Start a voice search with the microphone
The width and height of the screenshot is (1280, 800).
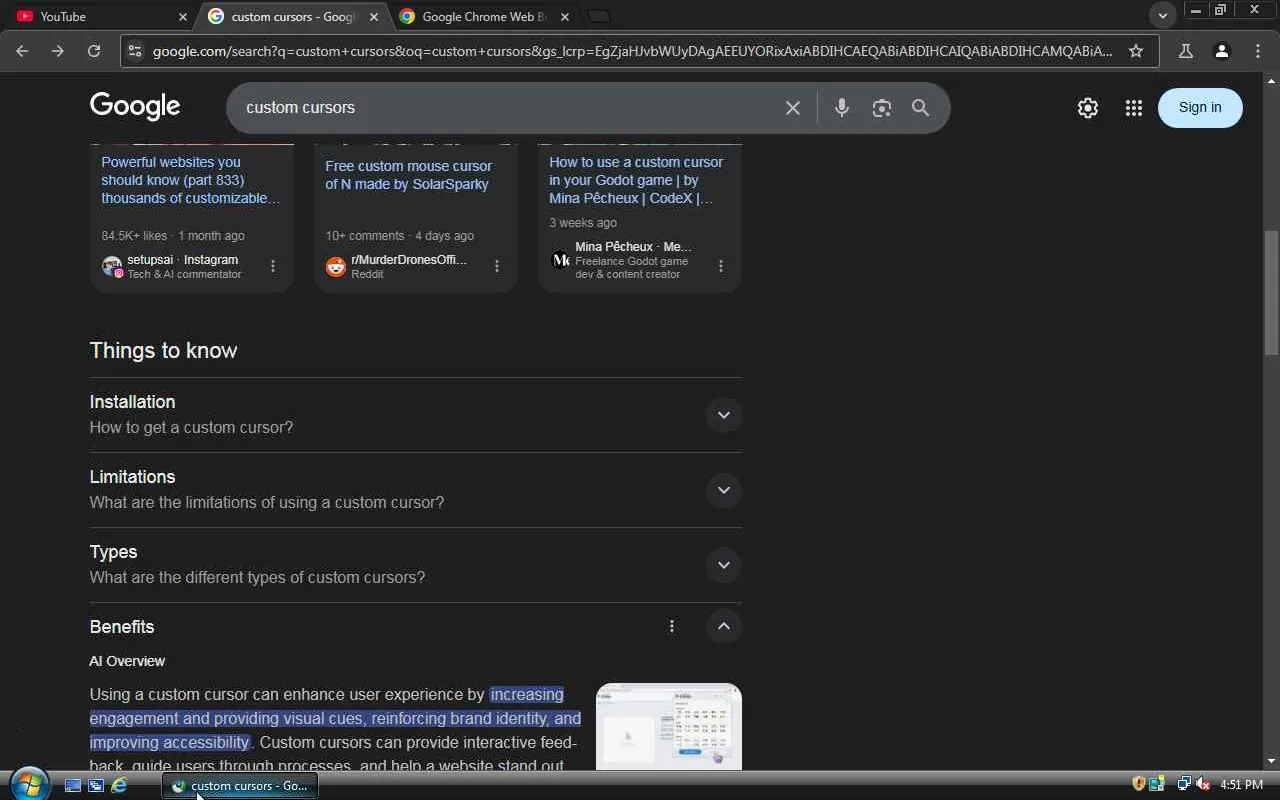click(x=842, y=108)
